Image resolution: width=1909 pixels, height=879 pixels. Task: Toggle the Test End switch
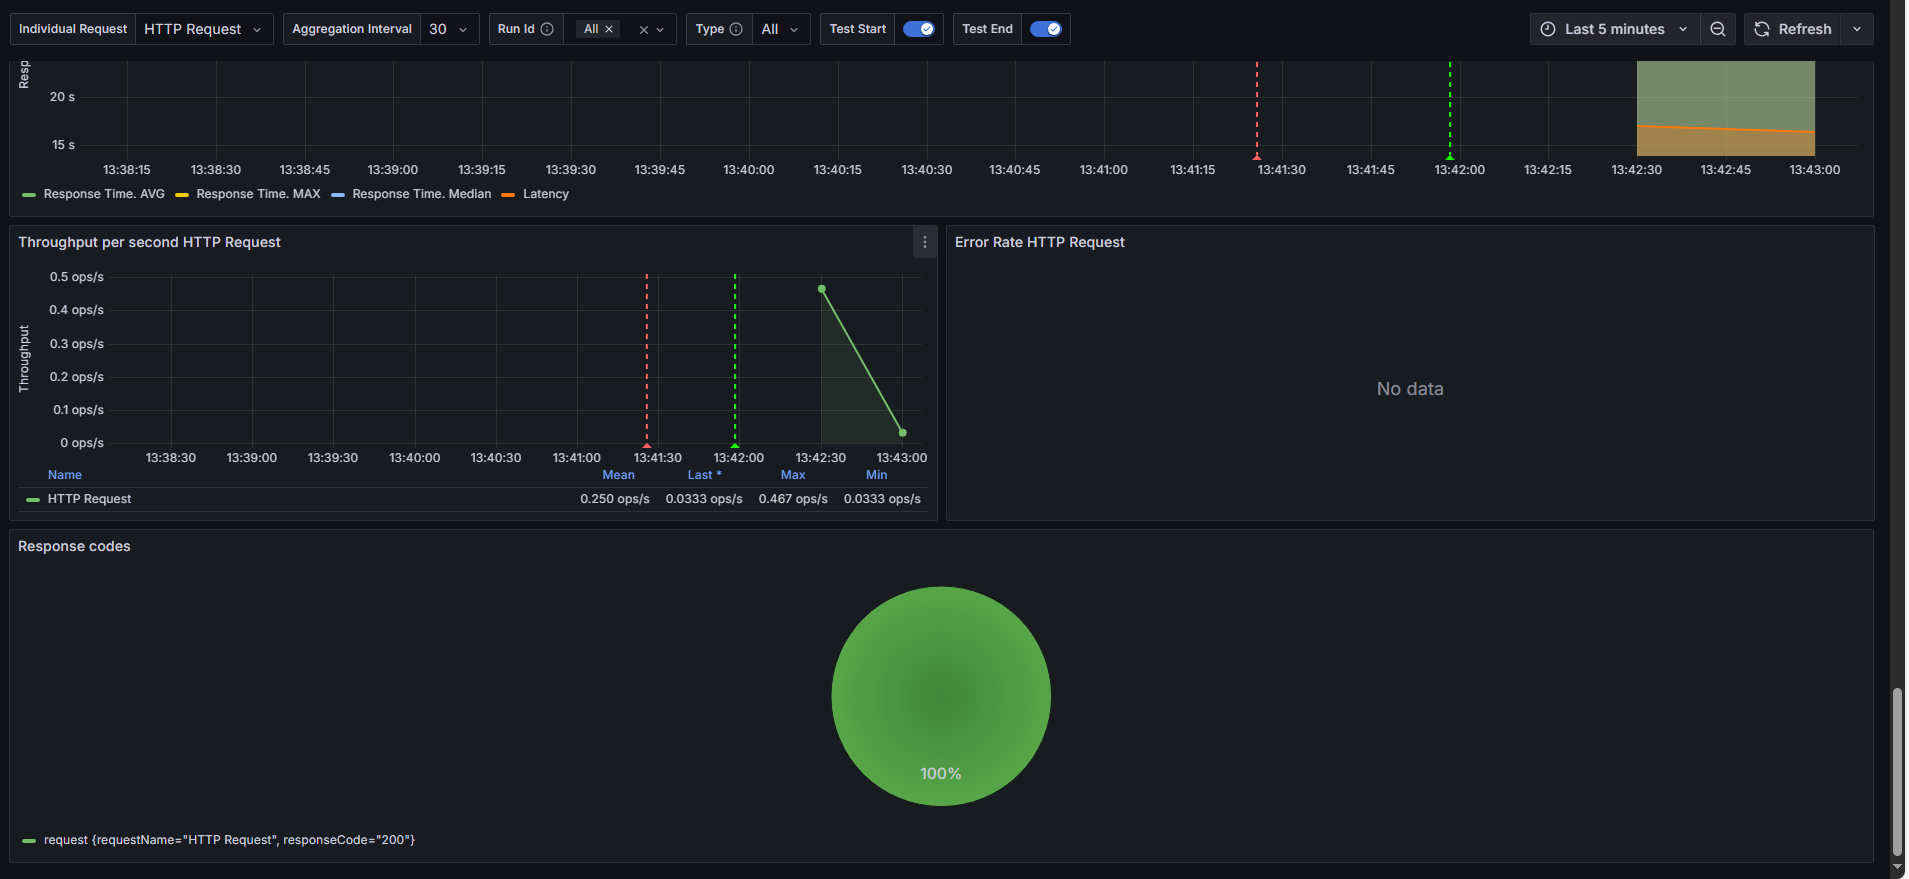[1045, 29]
